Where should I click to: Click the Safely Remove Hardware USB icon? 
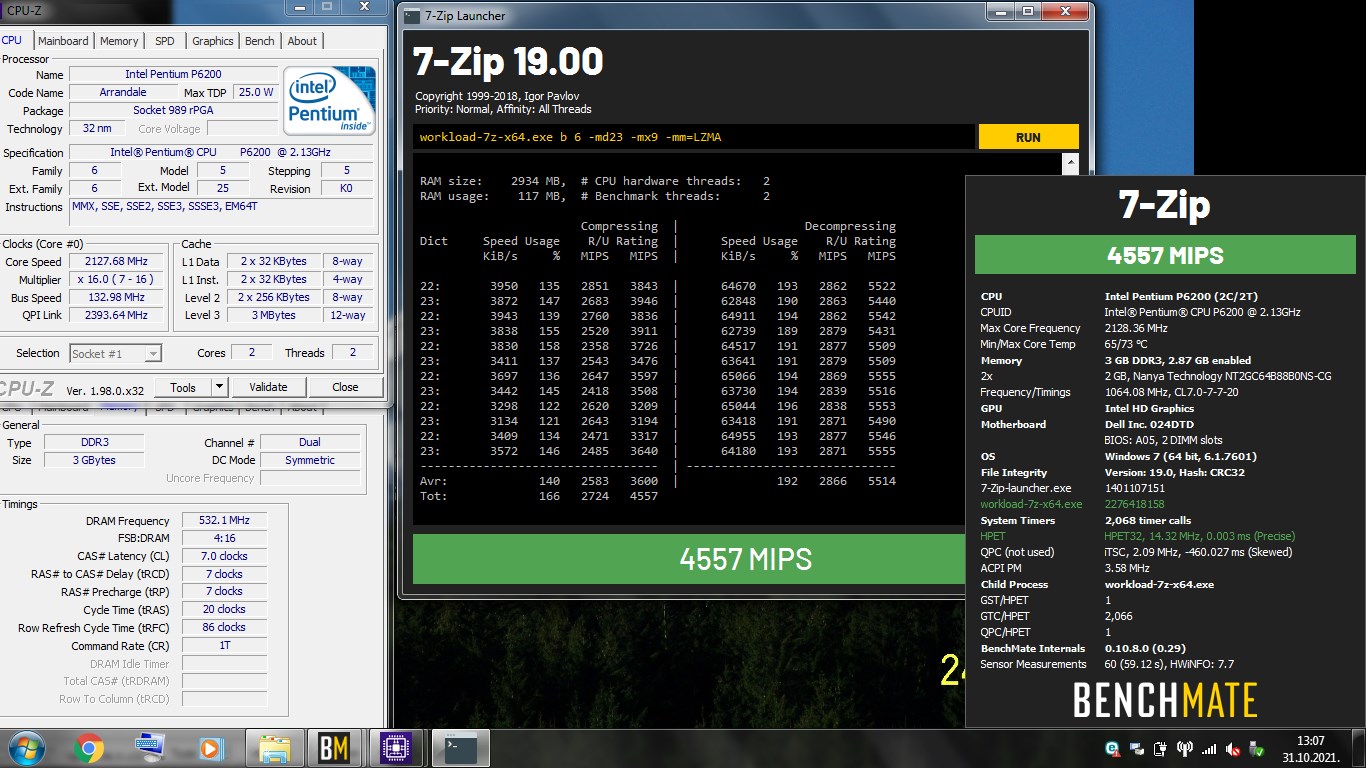(x=1258, y=749)
